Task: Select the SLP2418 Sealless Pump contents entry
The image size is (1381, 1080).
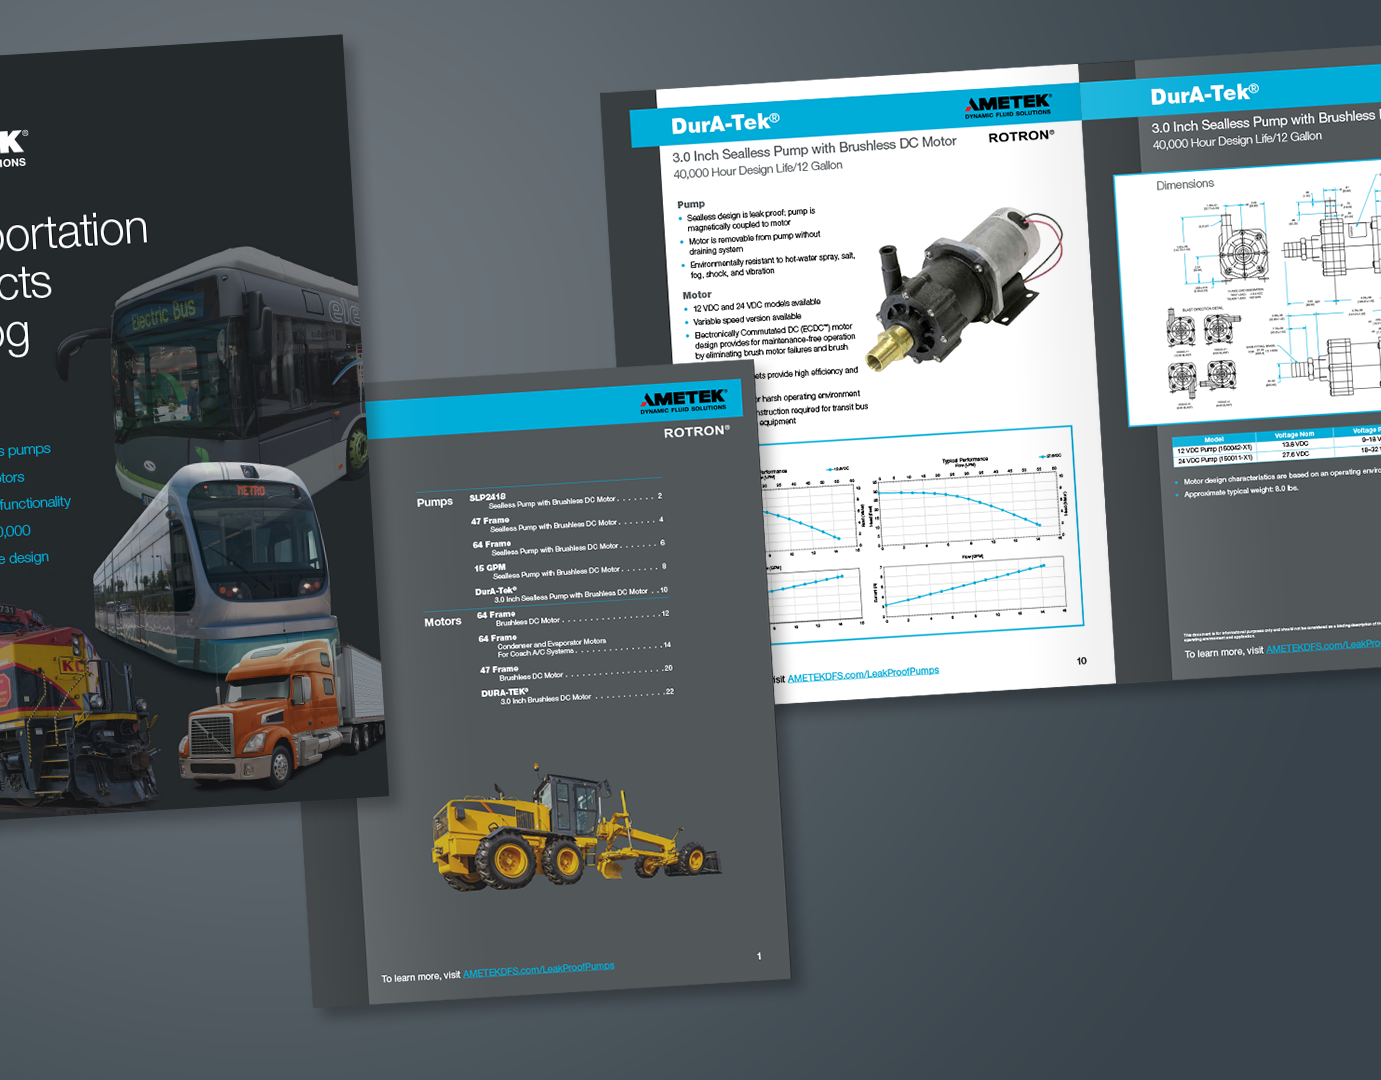Action: pos(566,499)
